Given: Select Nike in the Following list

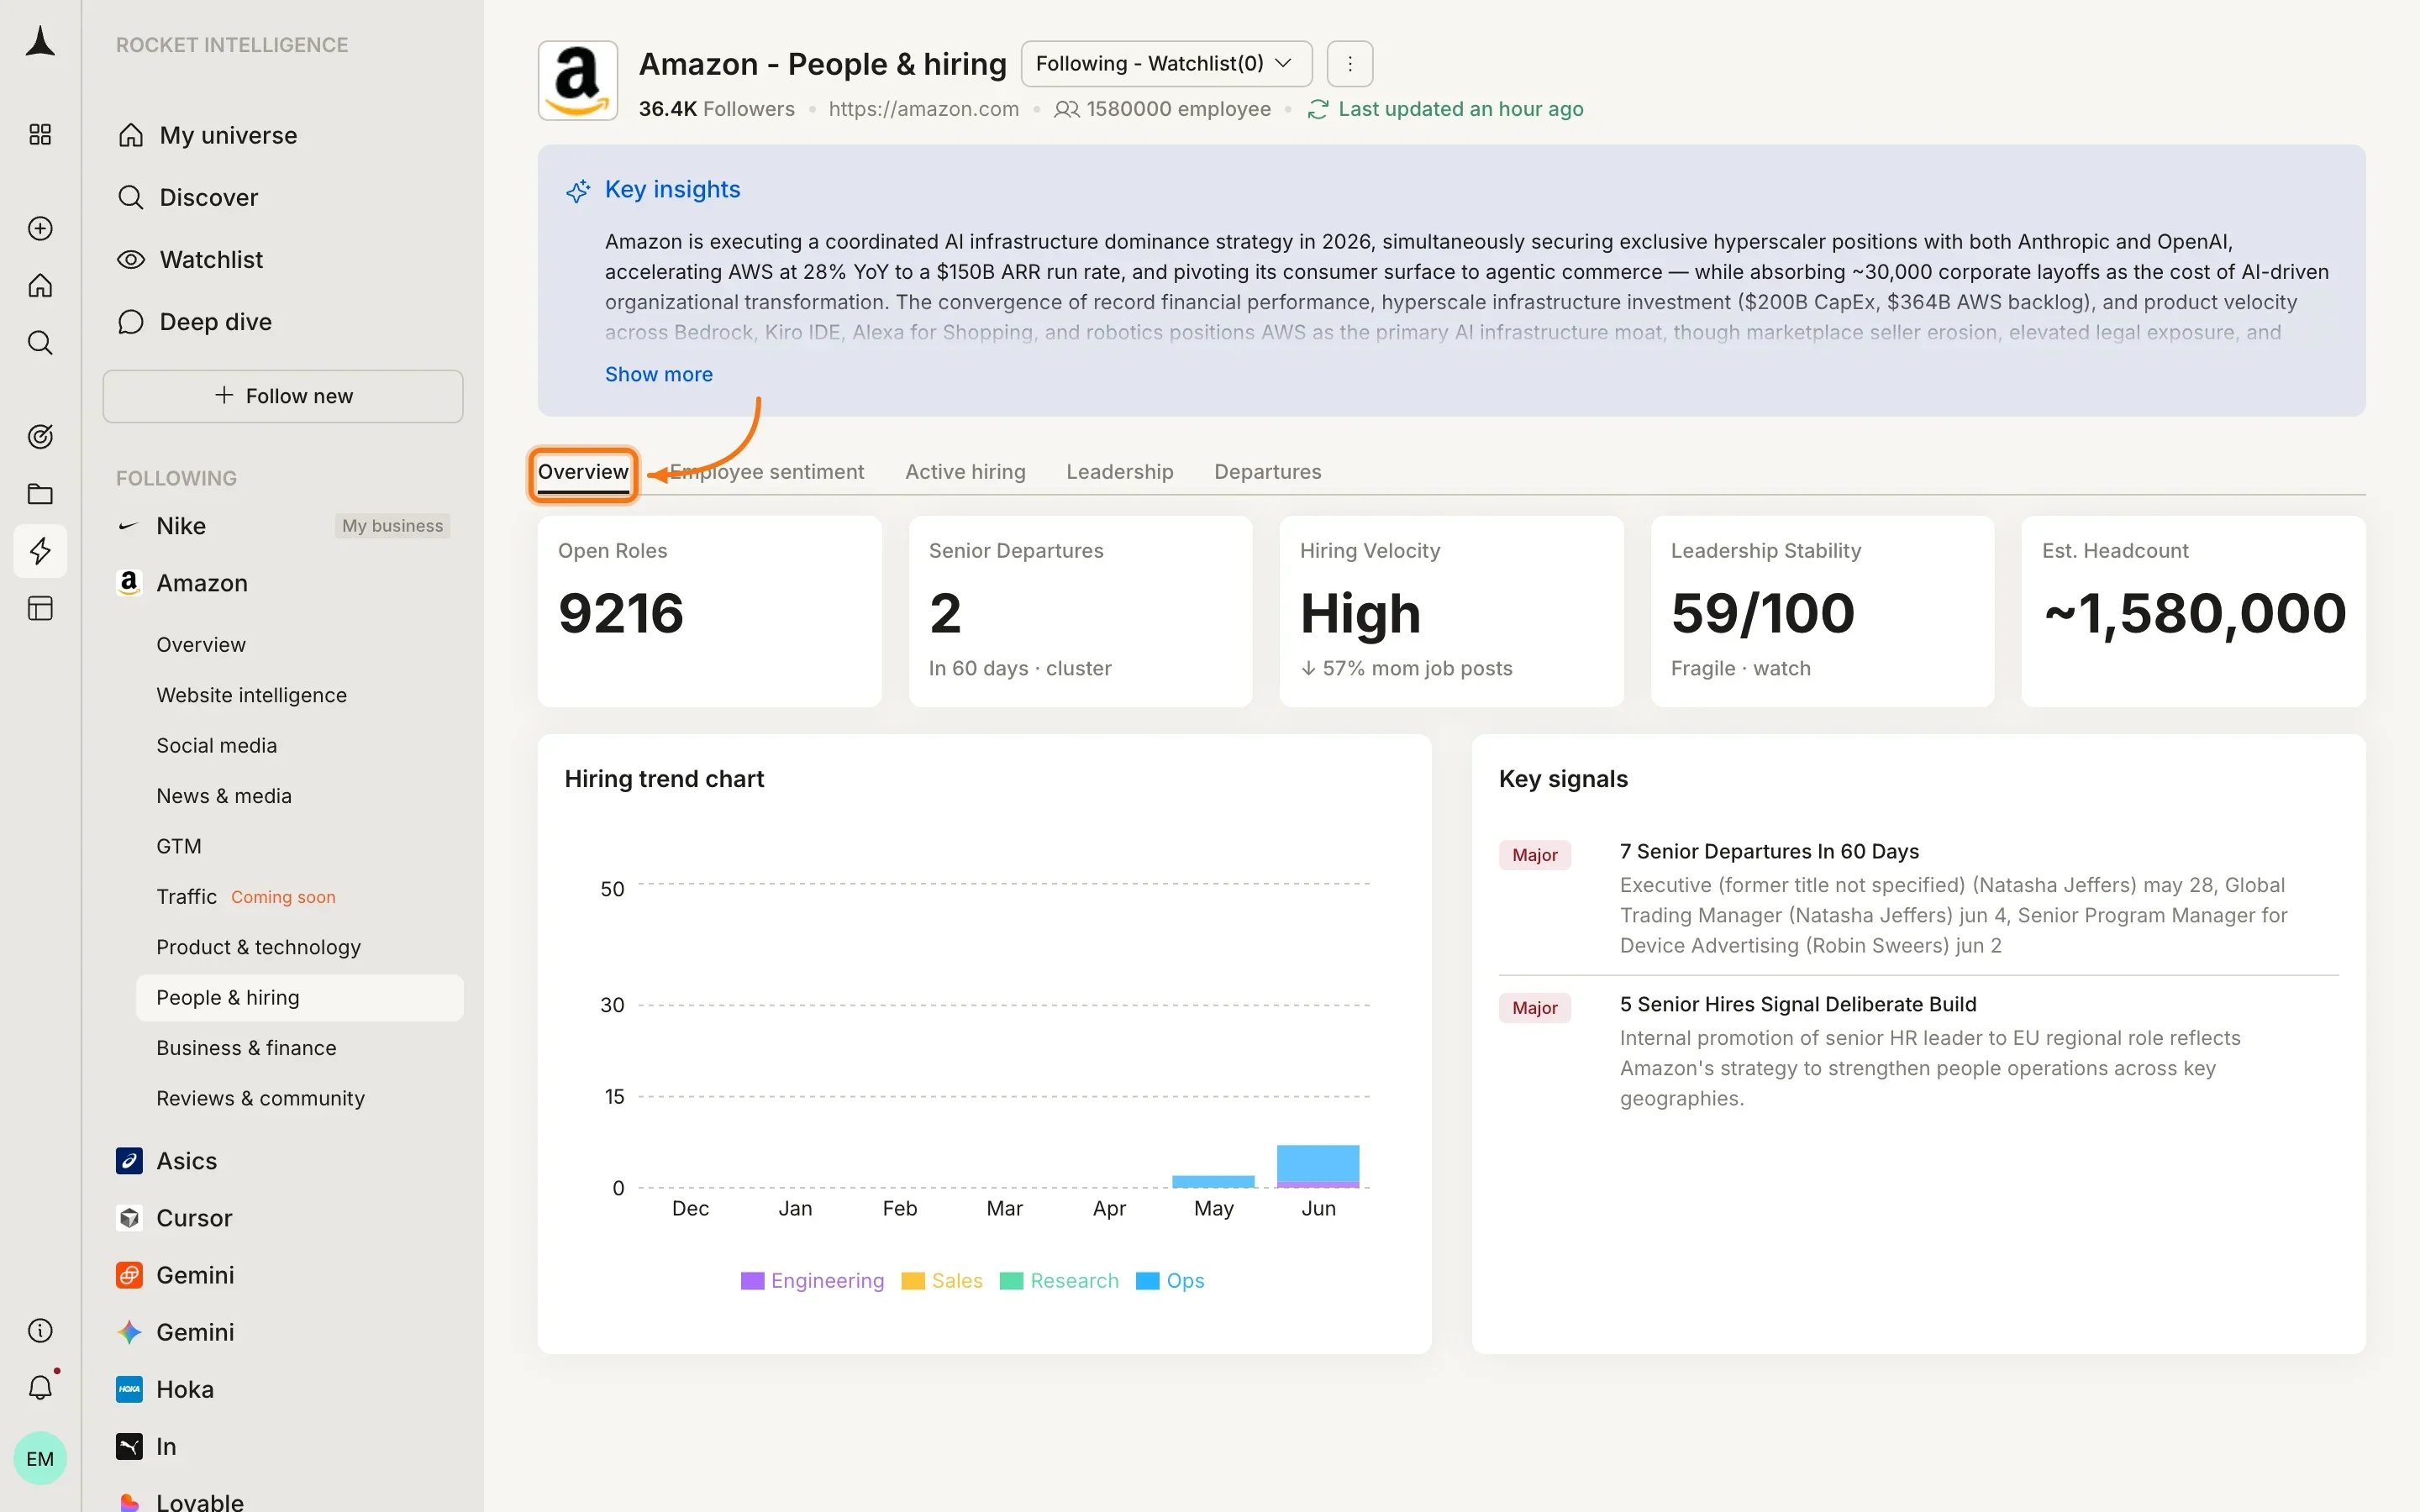Looking at the screenshot, I should (181, 526).
